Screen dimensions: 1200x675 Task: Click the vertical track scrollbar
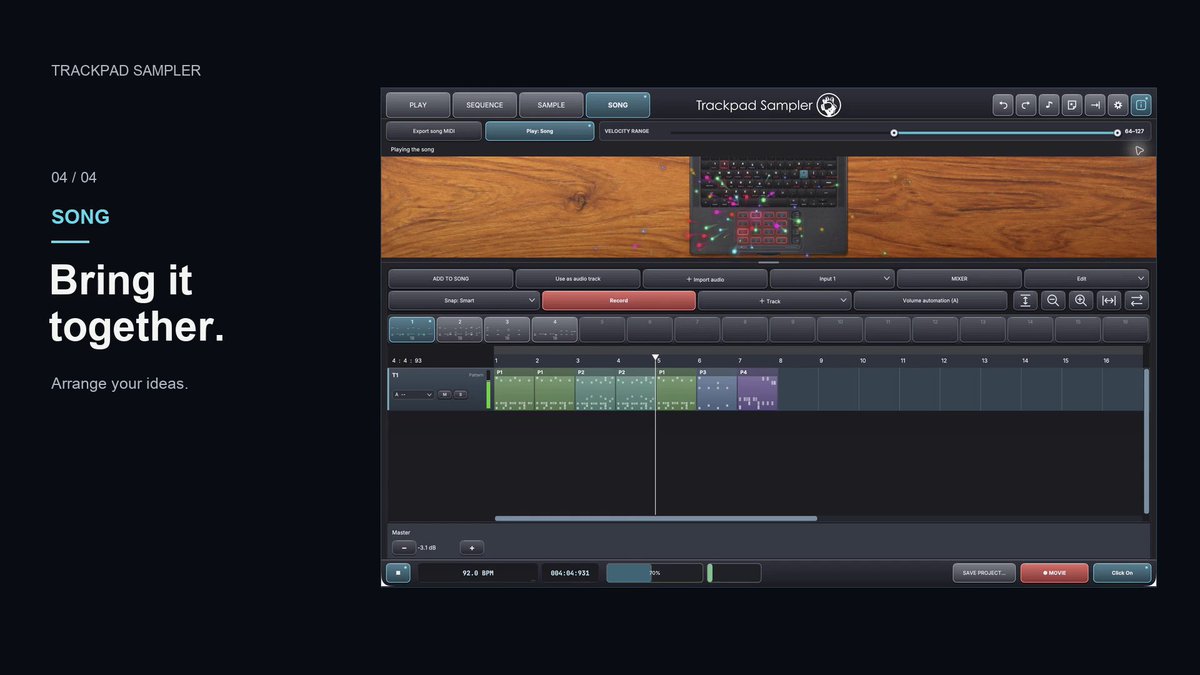1146,442
